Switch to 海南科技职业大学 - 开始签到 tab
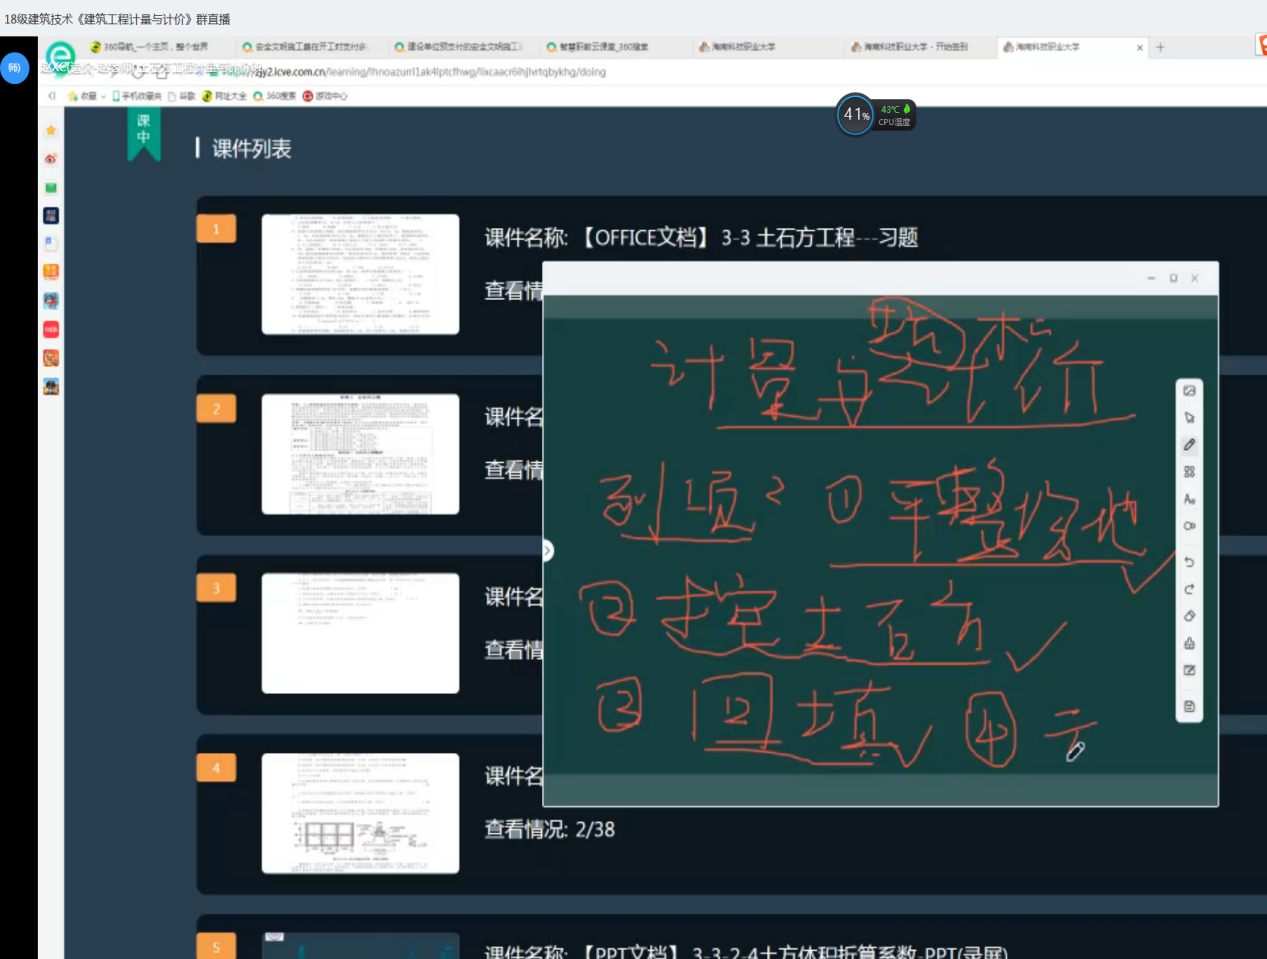The height and width of the screenshot is (959, 1267). [916, 47]
